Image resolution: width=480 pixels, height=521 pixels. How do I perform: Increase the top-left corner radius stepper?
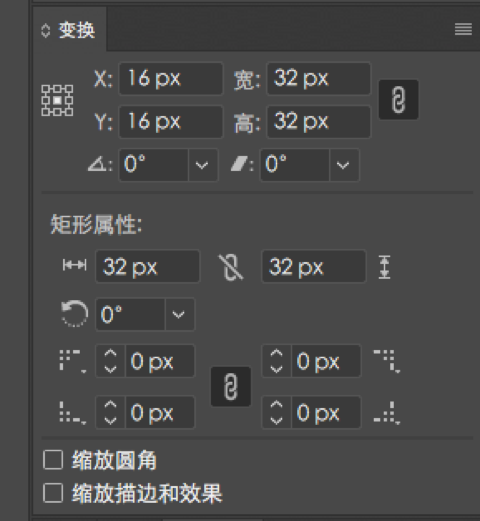point(110,354)
